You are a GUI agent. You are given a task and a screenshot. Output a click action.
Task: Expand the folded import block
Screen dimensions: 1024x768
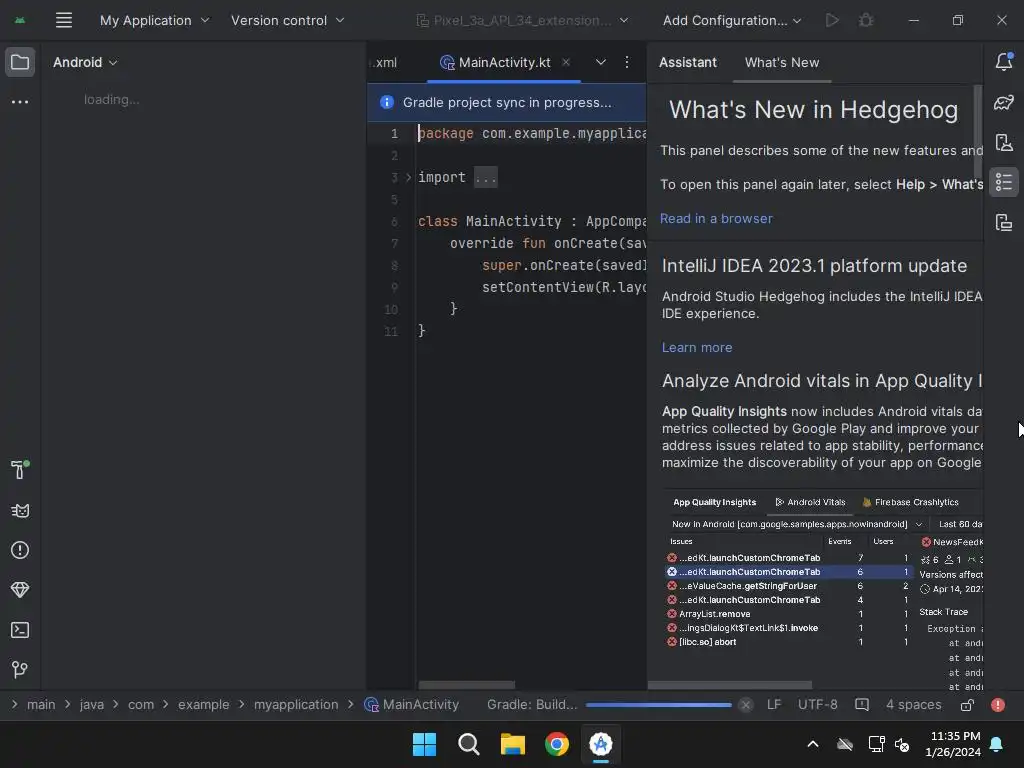click(x=408, y=177)
